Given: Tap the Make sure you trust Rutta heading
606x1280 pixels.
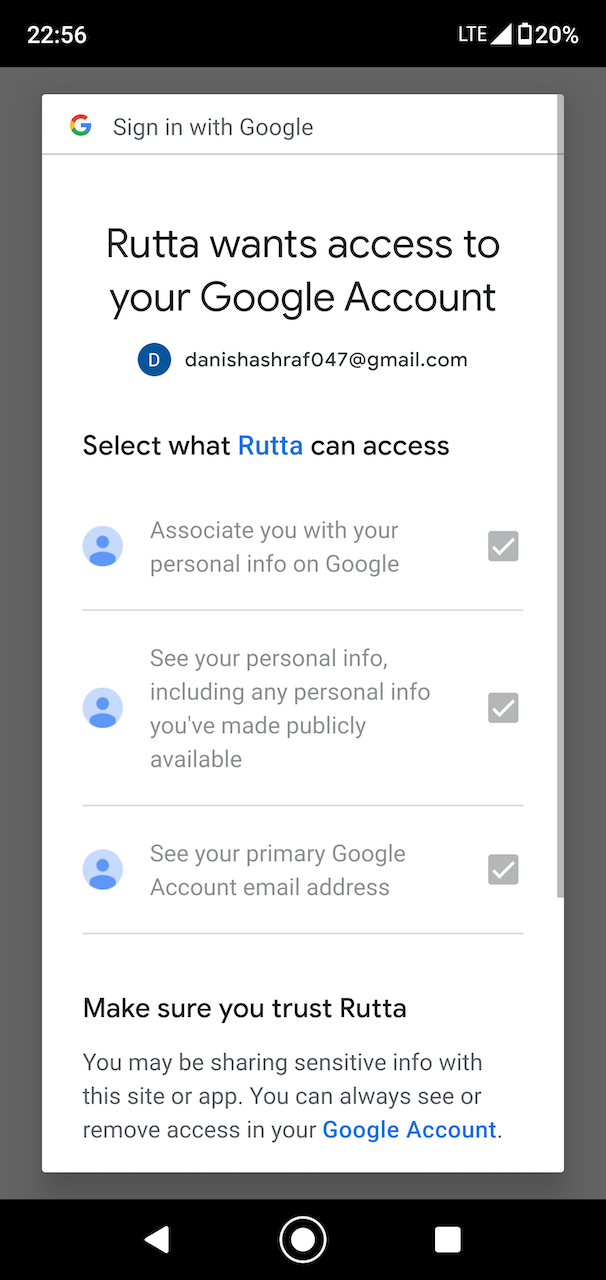Looking at the screenshot, I should point(245,1008).
